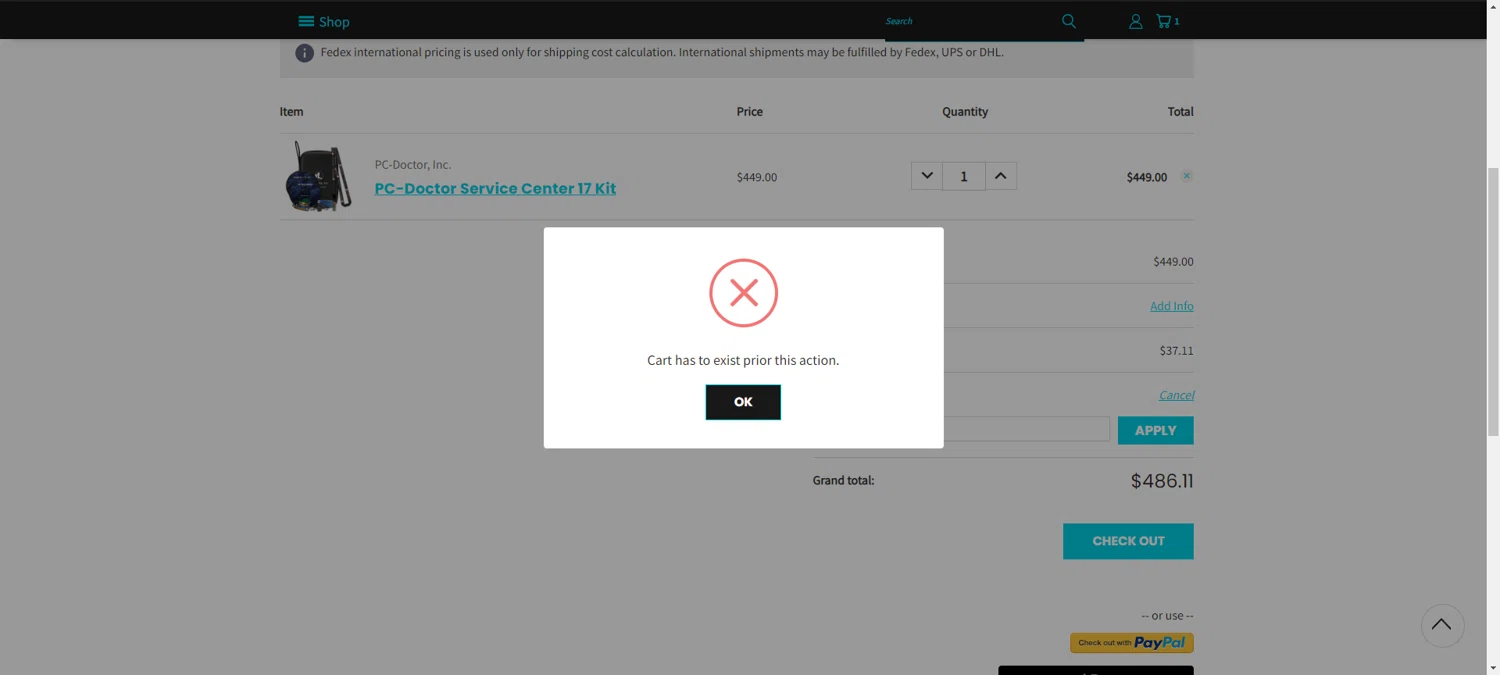1500x675 pixels.
Task: Click the back-to-top arrow button
Action: [x=1442, y=625]
